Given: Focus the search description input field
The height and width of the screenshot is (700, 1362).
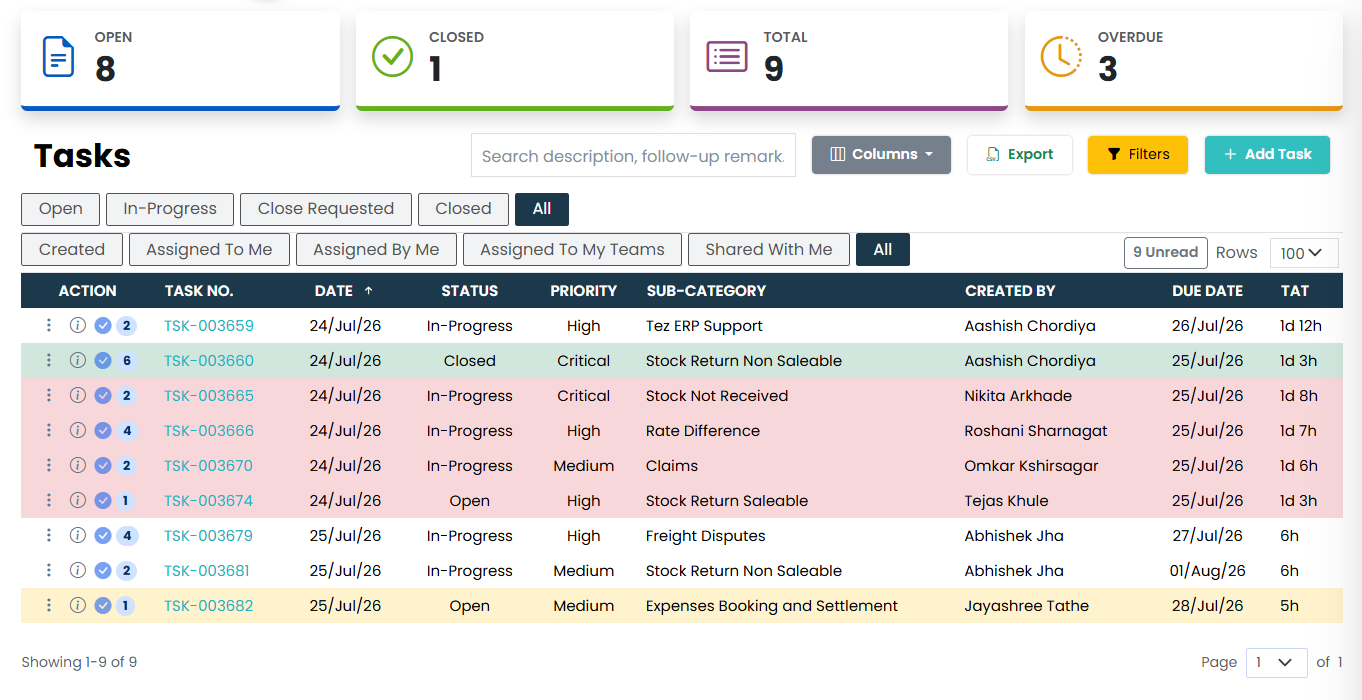Looking at the screenshot, I should pyautogui.click(x=633, y=155).
